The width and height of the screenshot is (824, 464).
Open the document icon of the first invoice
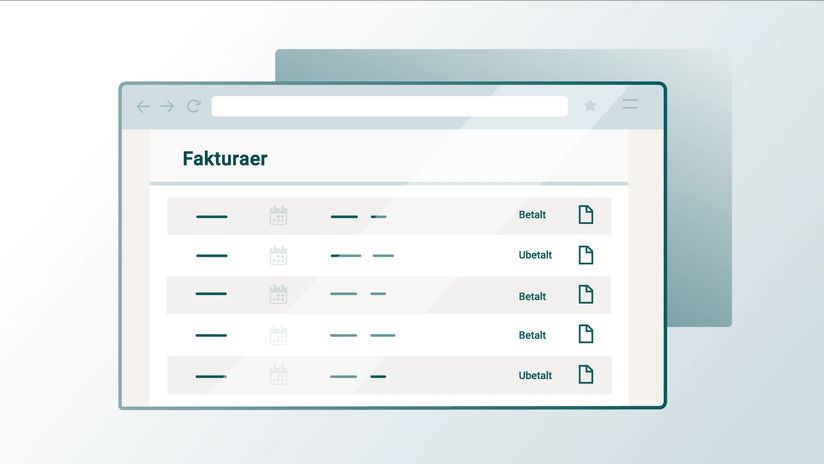[x=586, y=214]
